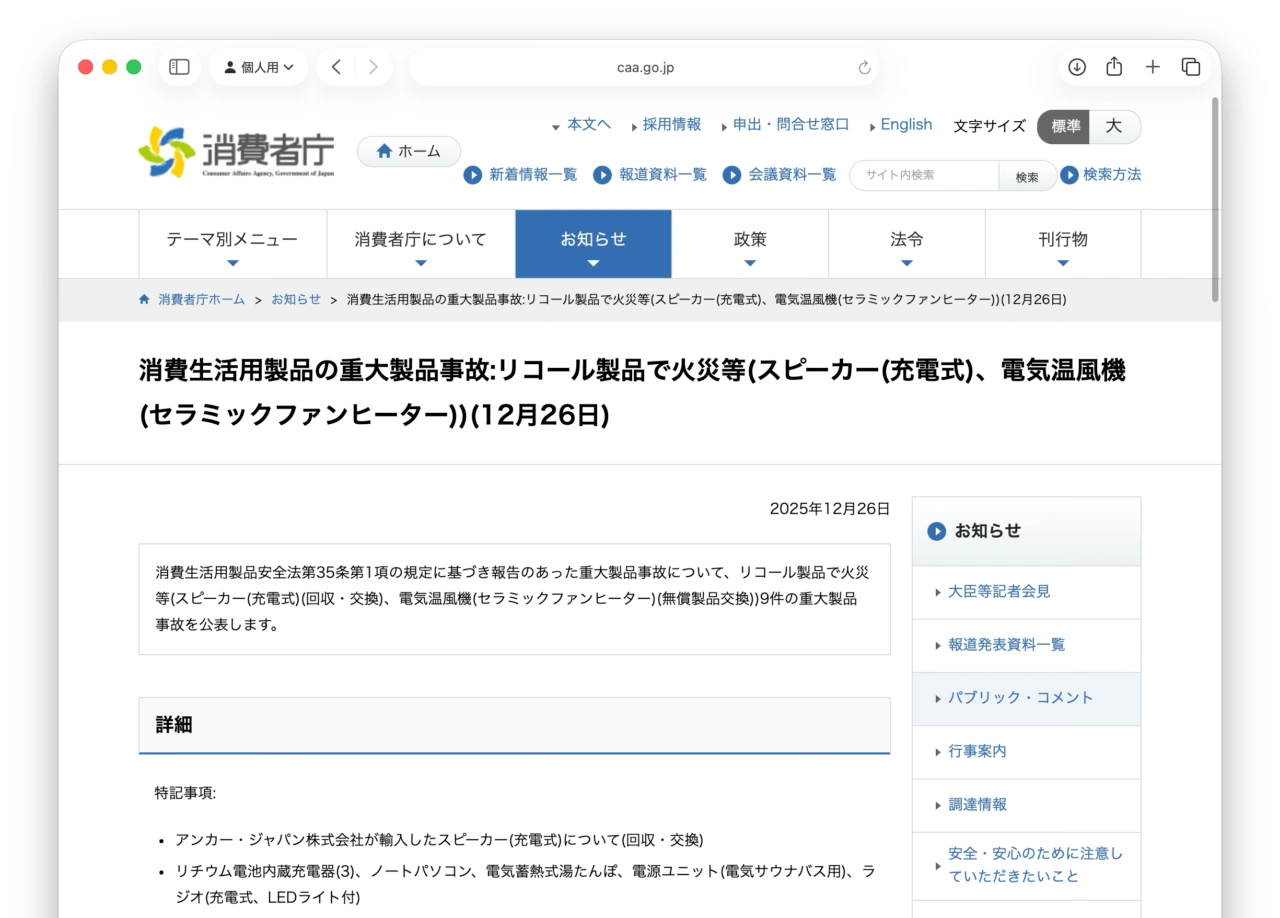Reload the page via the refresh icon
The image size is (1280, 918).
pos(863,67)
